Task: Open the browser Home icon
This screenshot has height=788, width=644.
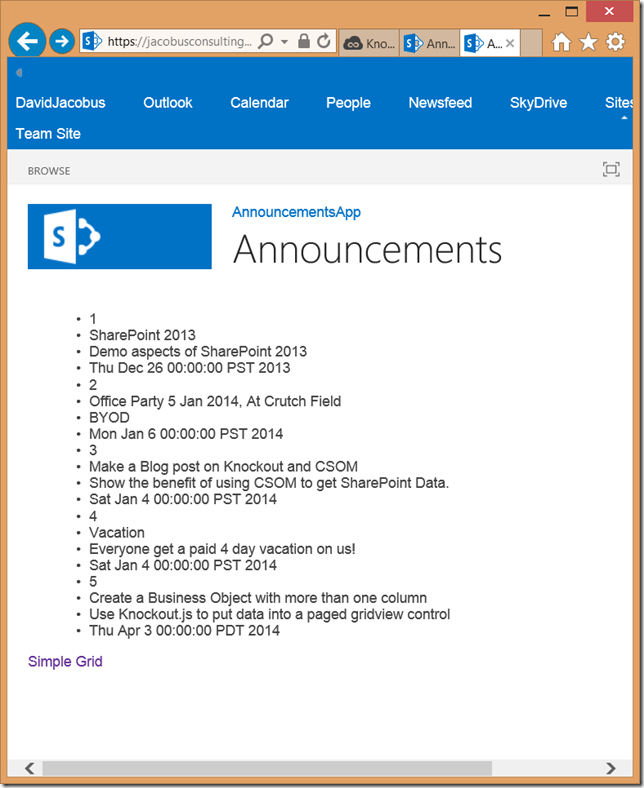Action: [x=562, y=42]
